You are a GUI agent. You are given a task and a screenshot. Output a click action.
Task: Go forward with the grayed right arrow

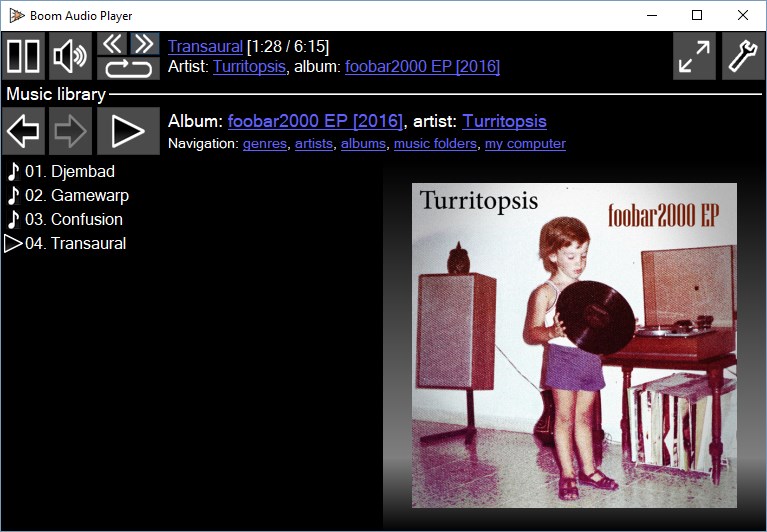70,131
